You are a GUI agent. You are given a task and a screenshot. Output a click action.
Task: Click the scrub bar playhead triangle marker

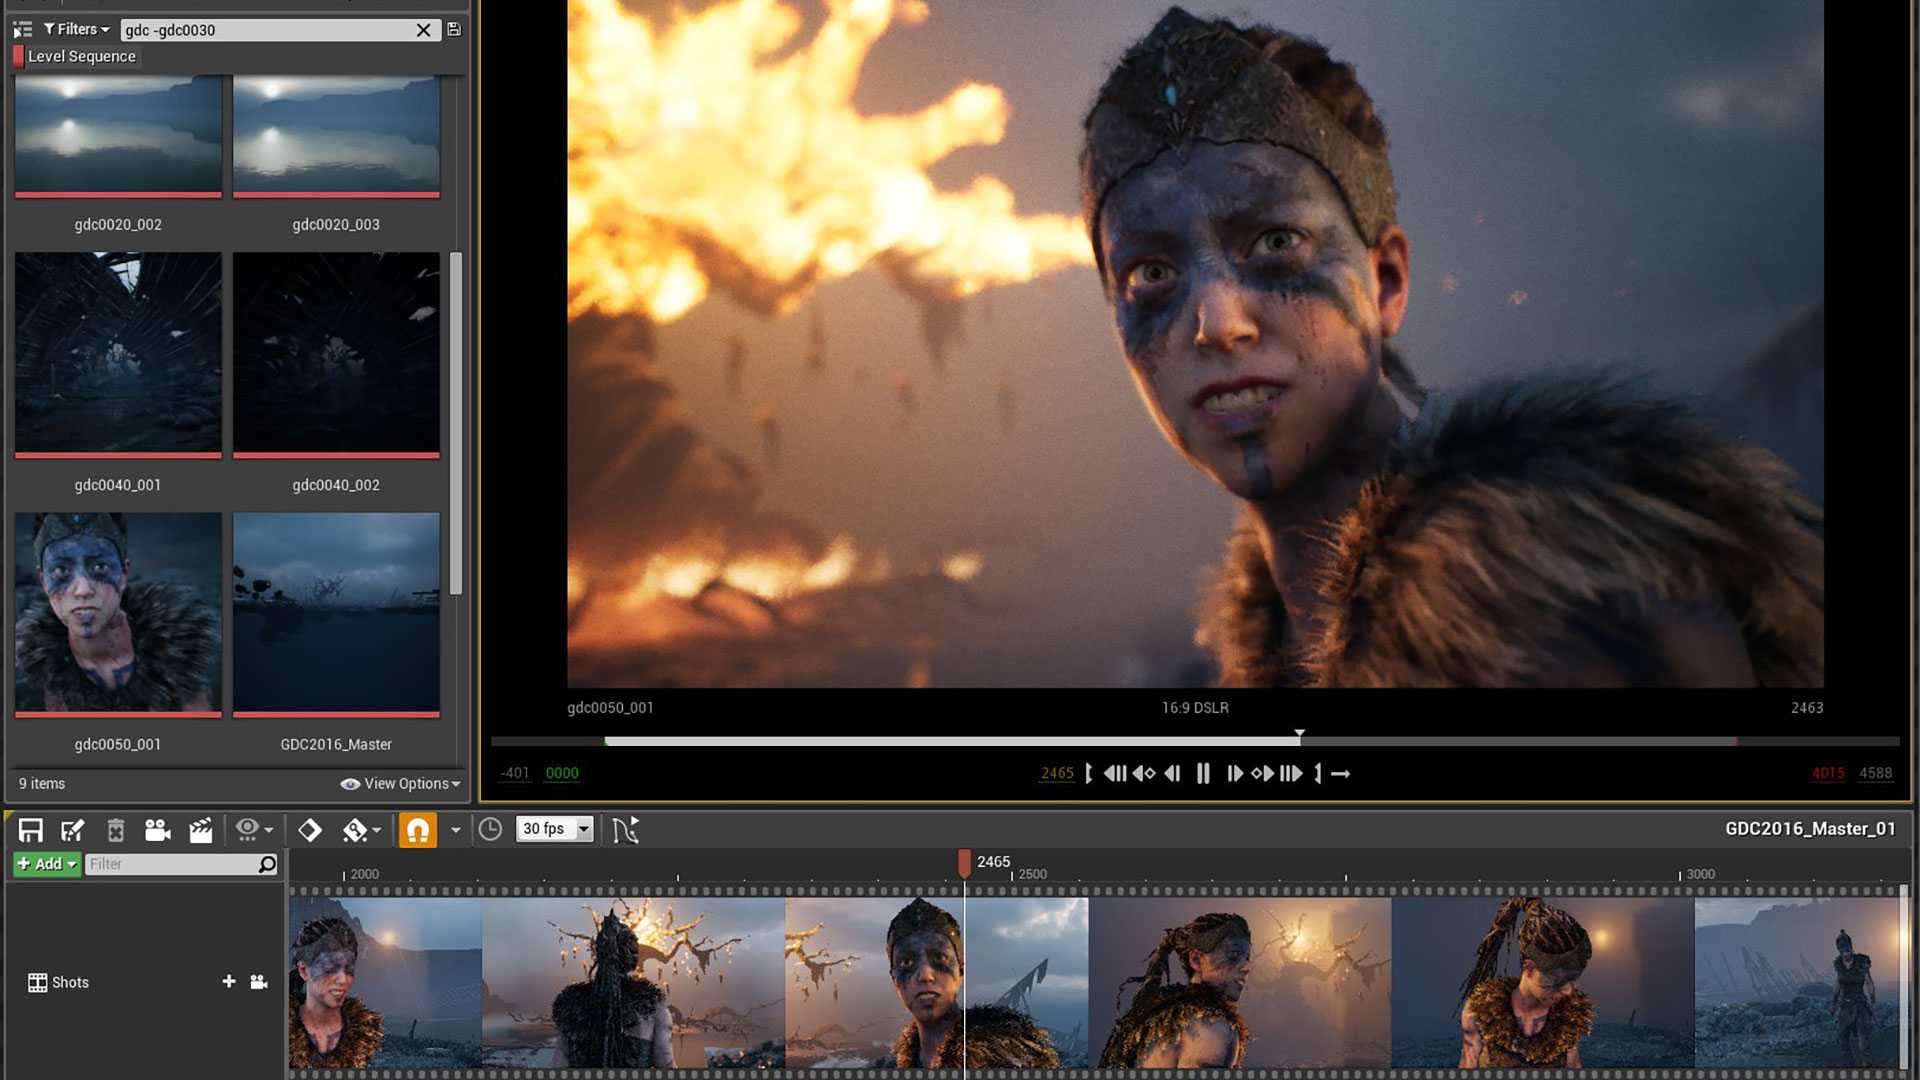[x=1299, y=733]
